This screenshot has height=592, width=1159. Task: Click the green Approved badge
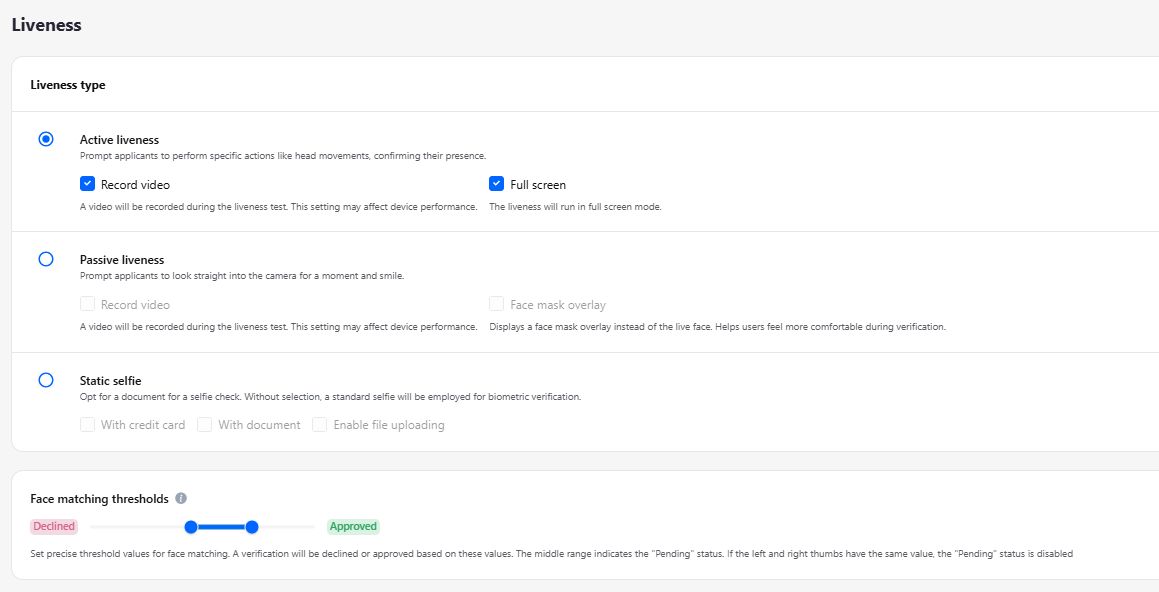tap(353, 527)
